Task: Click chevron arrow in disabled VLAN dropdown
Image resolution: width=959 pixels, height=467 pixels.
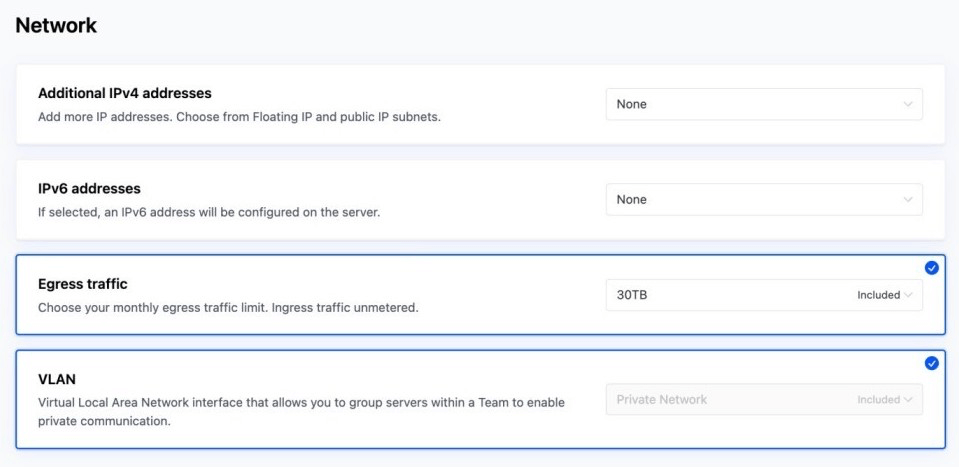Action: click(908, 400)
